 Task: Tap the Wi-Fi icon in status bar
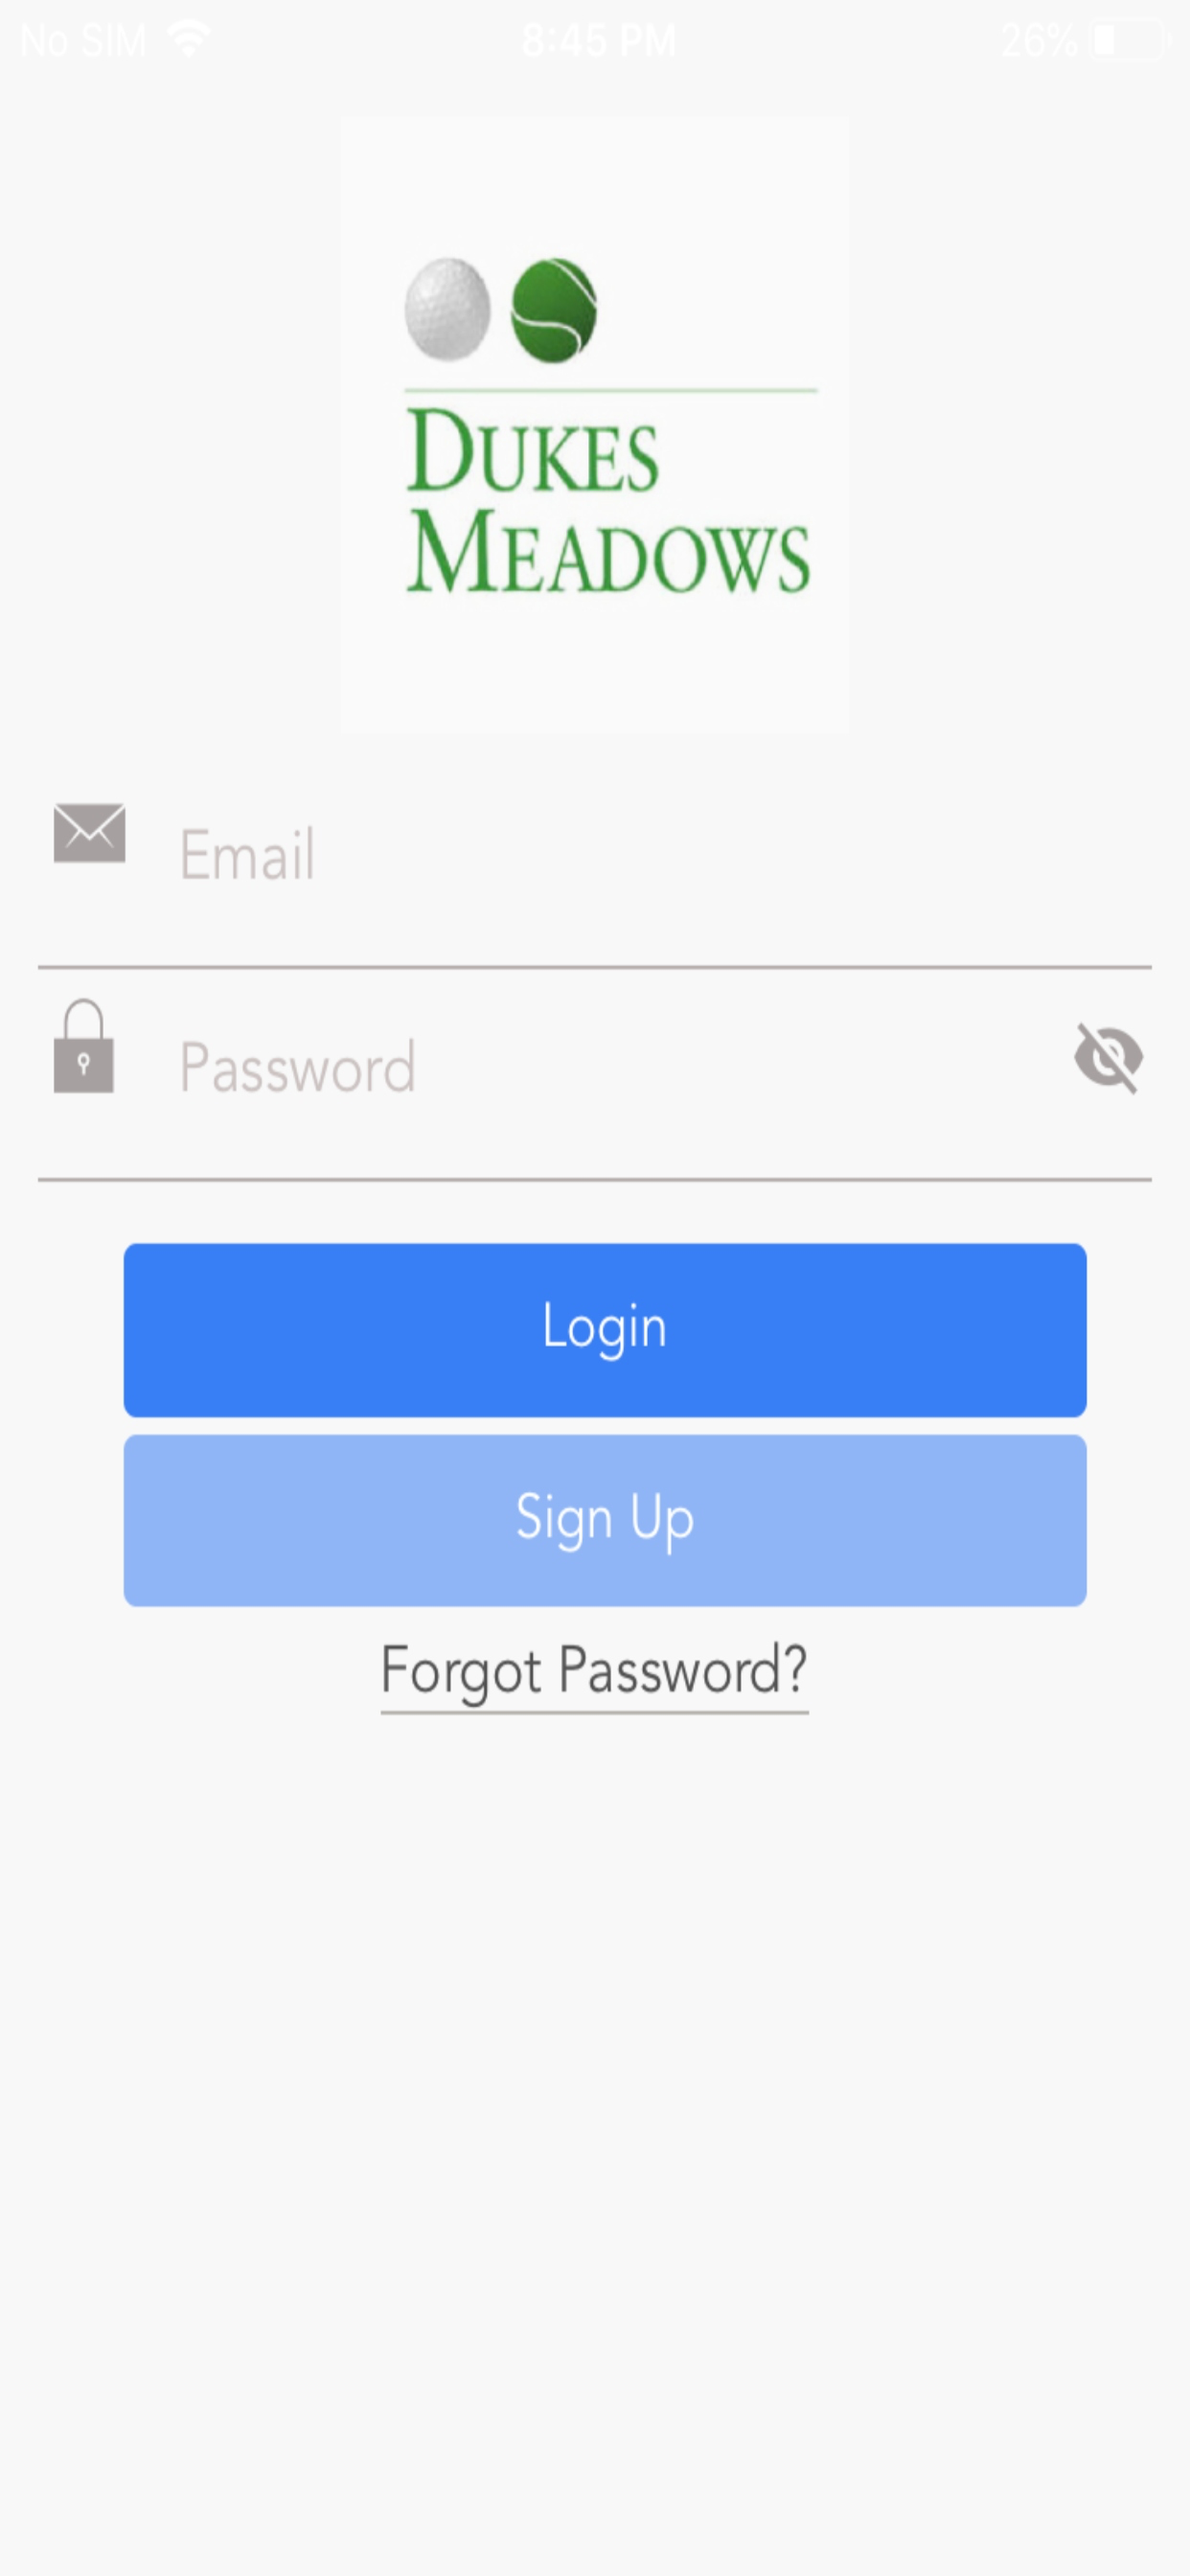pyautogui.click(x=189, y=39)
